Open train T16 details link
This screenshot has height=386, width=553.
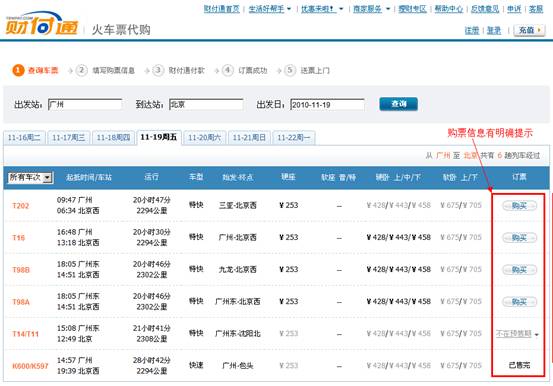(x=18, y=238)
